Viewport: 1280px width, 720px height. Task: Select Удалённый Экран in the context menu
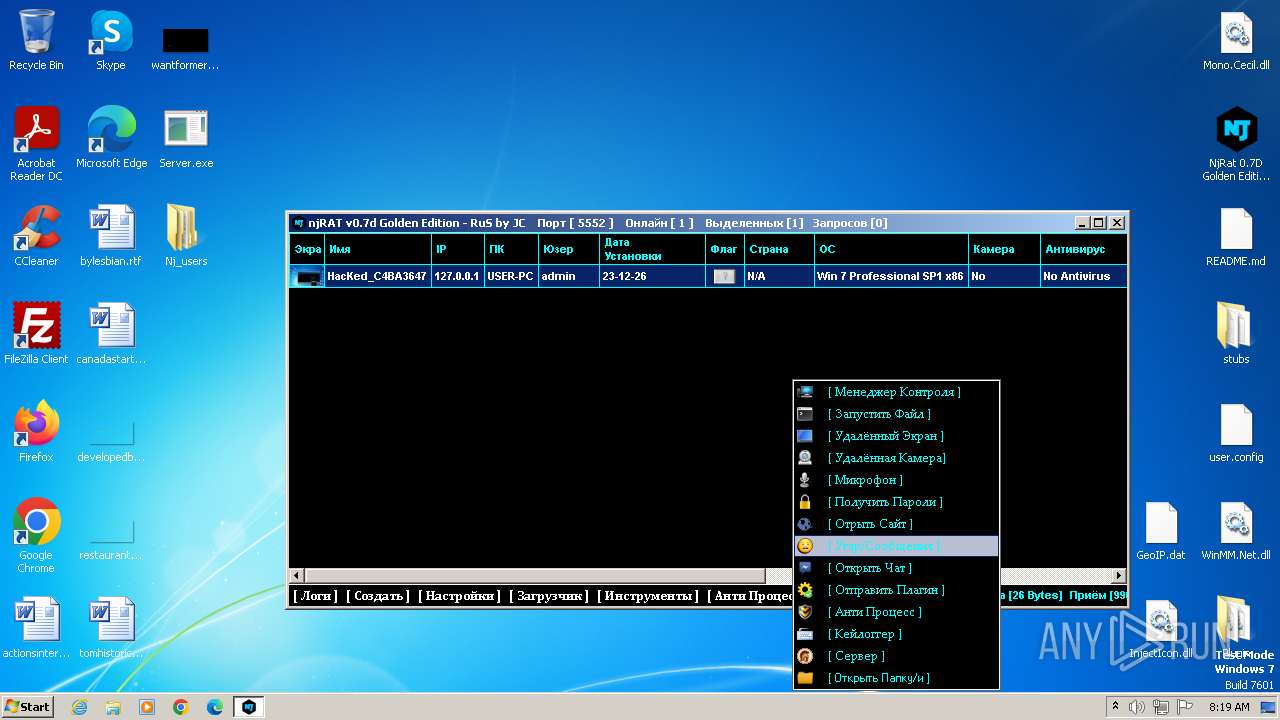click(x=896, y=436)
